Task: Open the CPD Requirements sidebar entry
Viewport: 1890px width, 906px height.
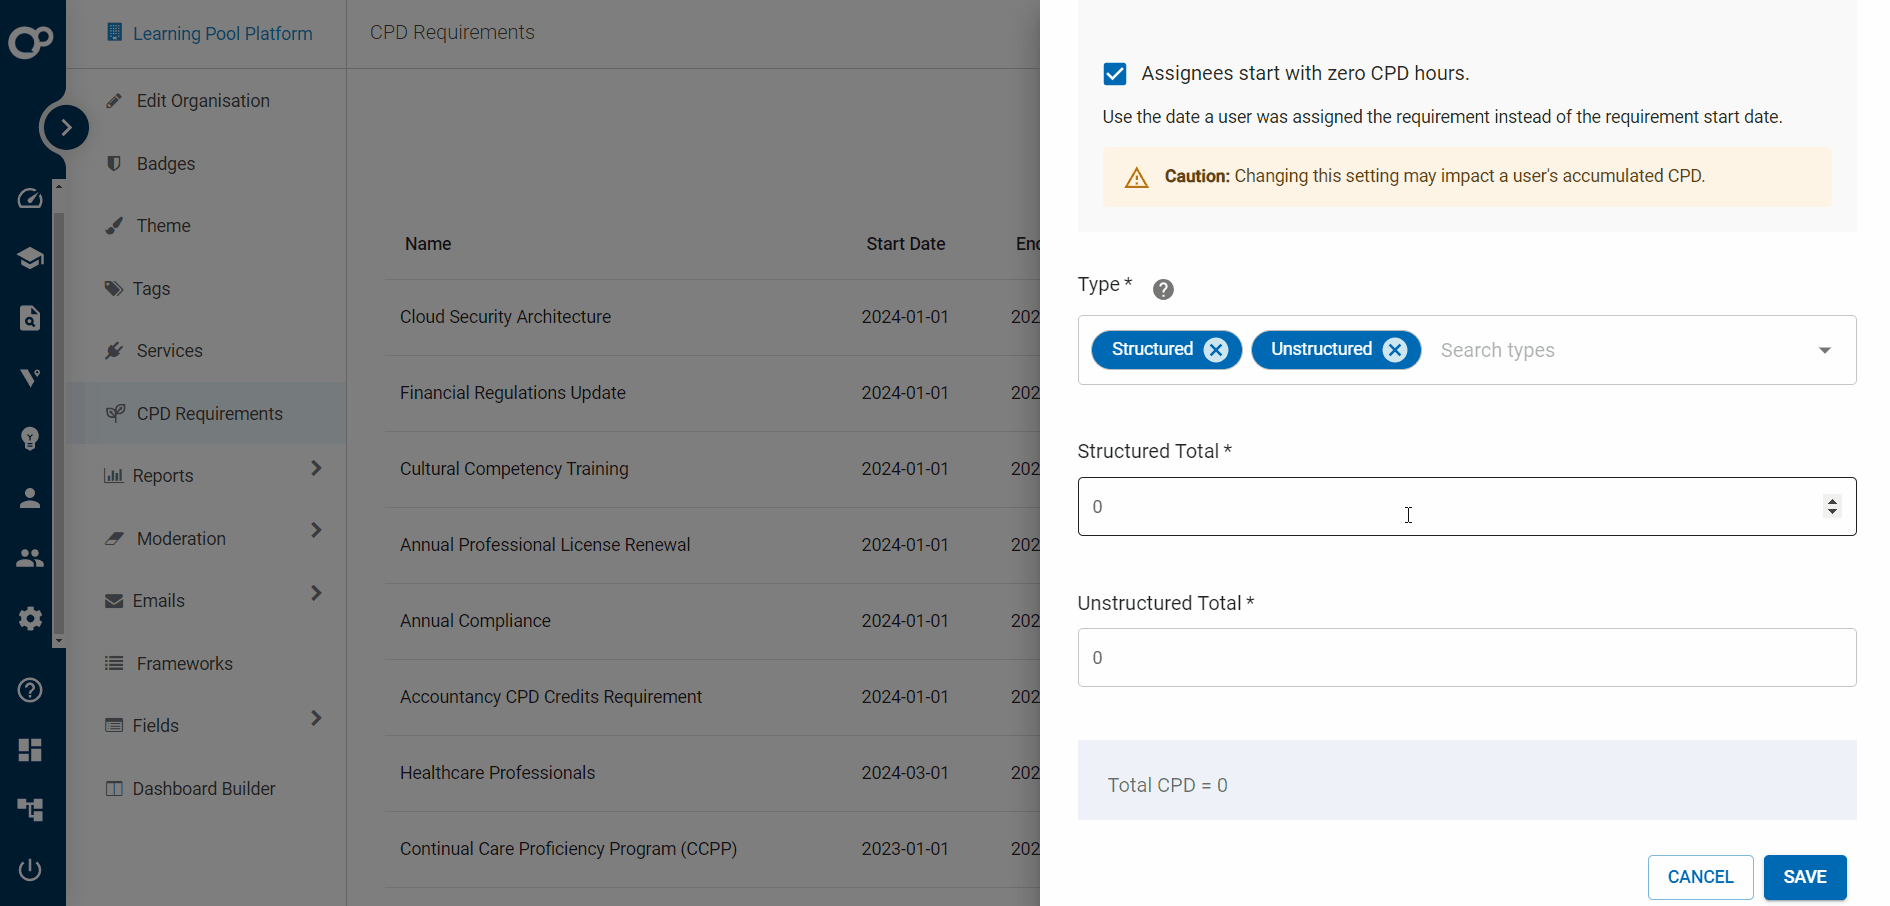Action: click(209, 413)
